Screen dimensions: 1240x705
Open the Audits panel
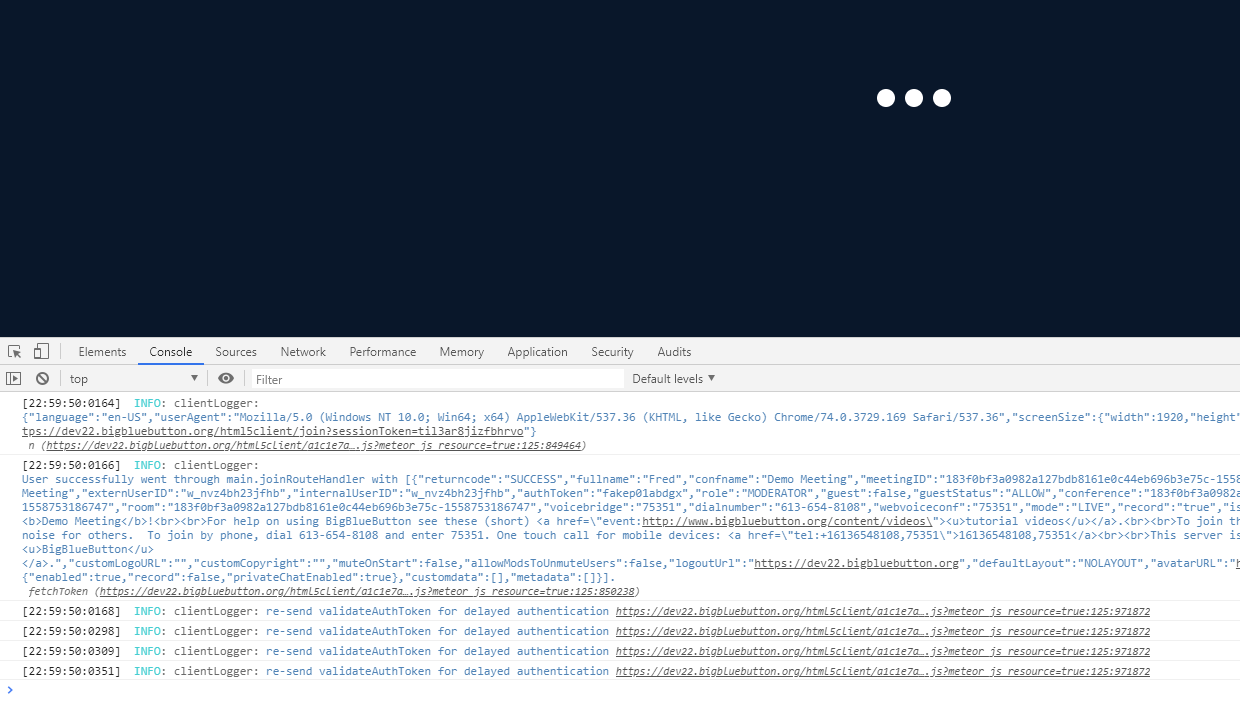point(673,351)
